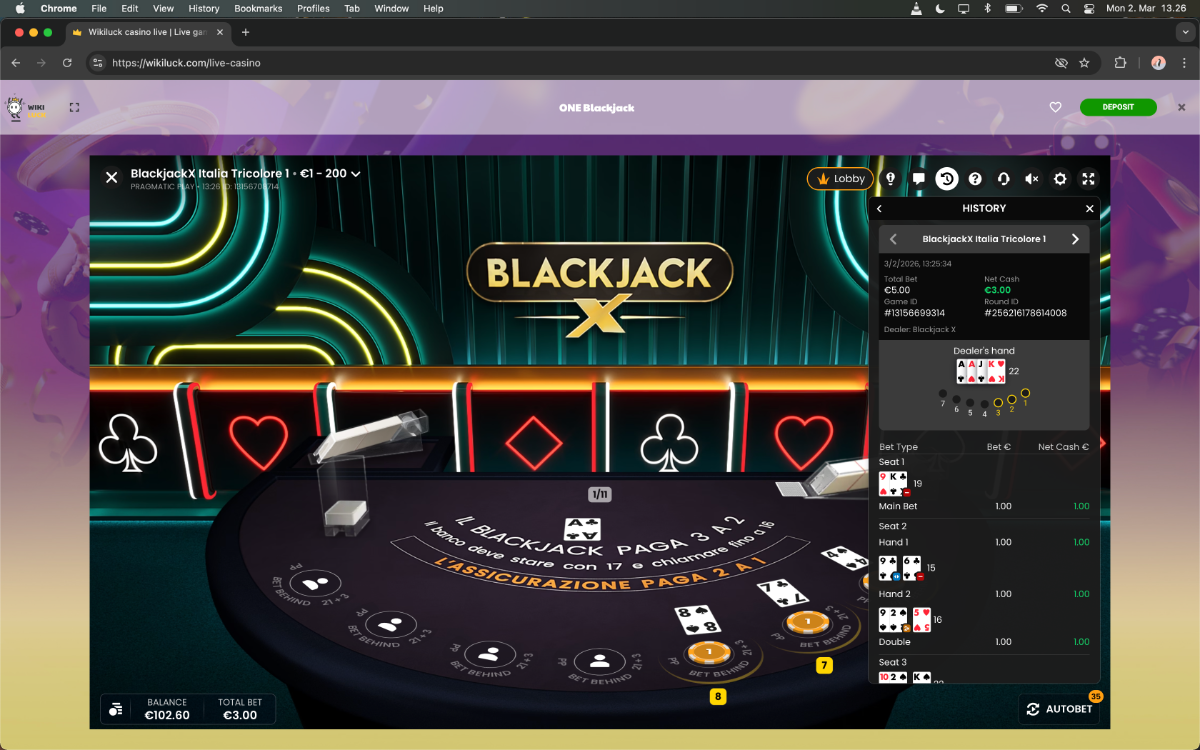The height and width of the screenshot is (750, 1200).
Task: Open the help question mark icon
Action: click(x=975, y=179)
